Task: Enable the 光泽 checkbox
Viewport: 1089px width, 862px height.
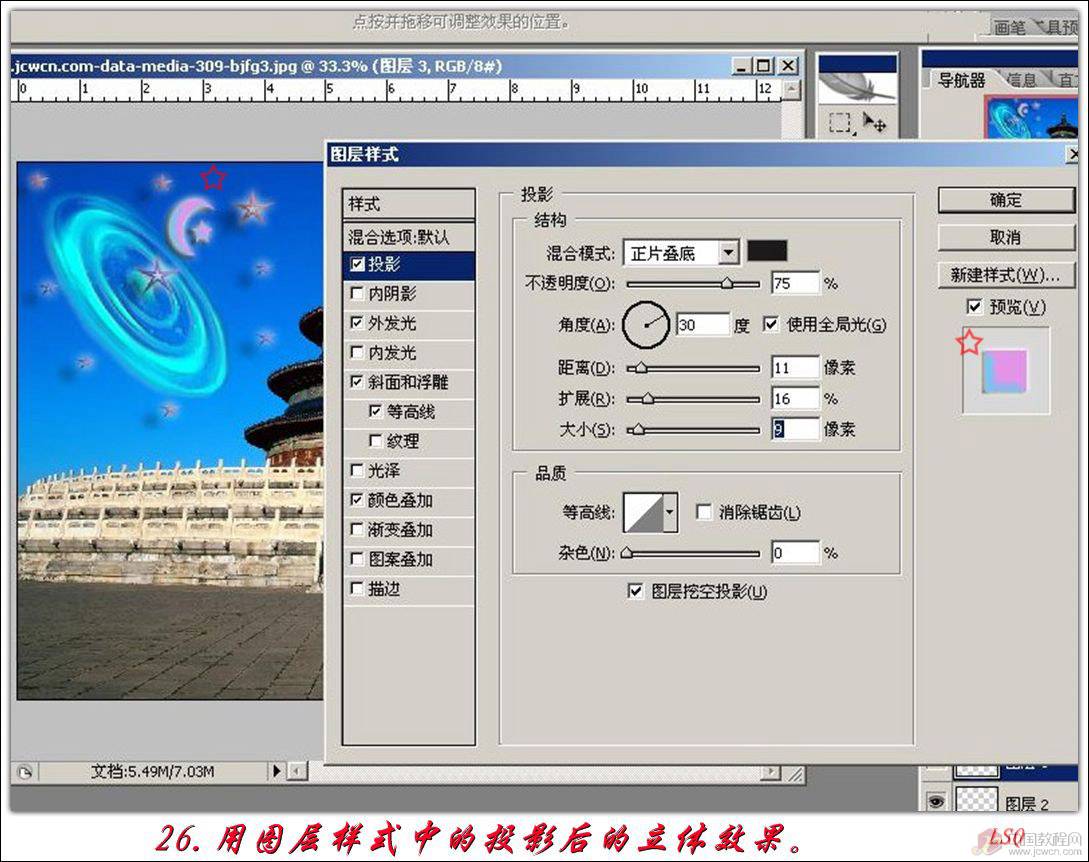Action: coord(357,470)
